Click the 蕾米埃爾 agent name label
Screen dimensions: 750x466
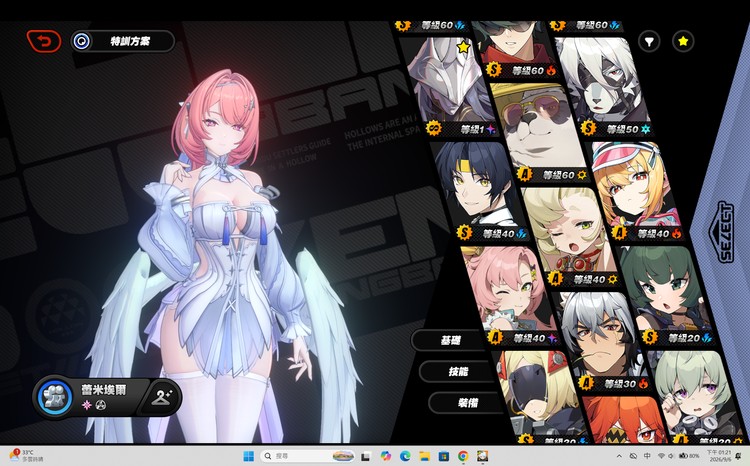tap(103, 389)
